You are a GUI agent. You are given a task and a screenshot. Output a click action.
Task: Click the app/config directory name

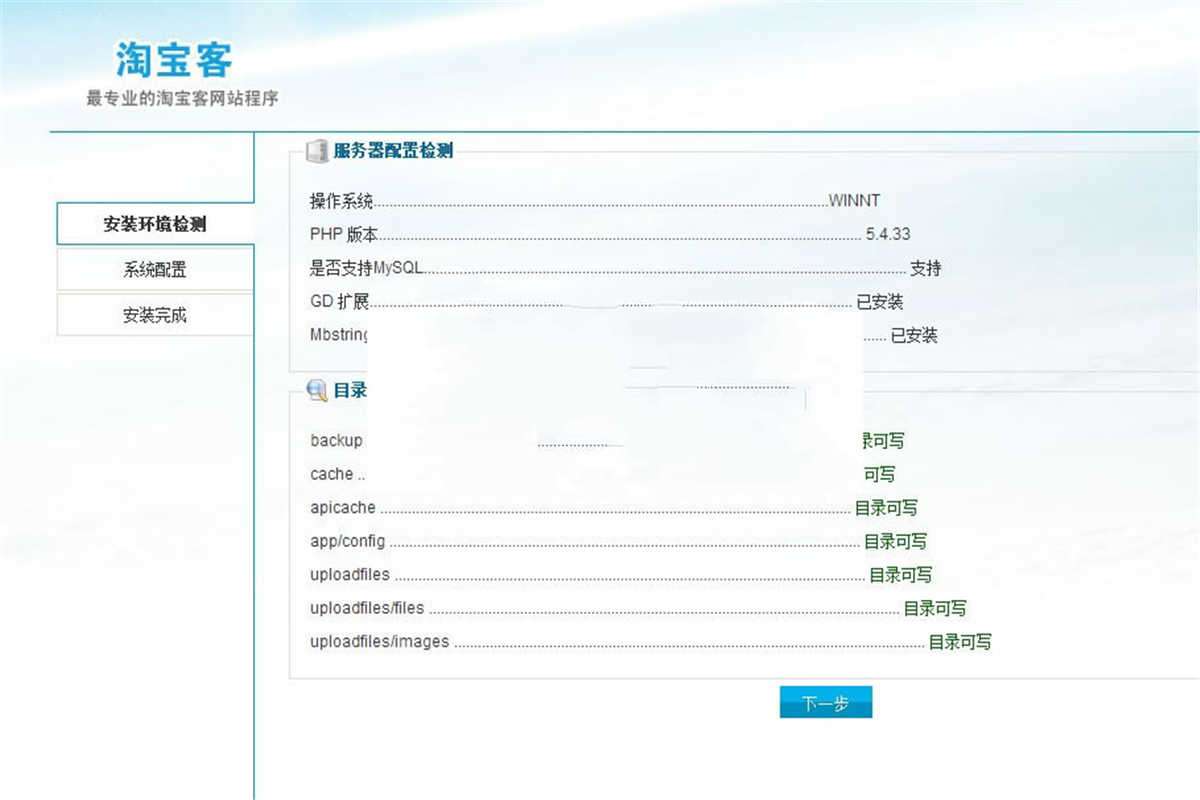click(347, 541)
